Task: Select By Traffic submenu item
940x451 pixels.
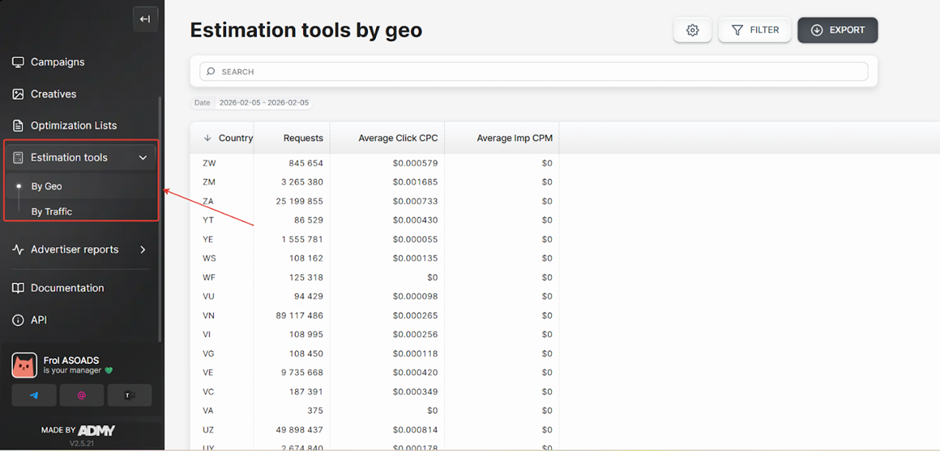Action: point(51,212)
